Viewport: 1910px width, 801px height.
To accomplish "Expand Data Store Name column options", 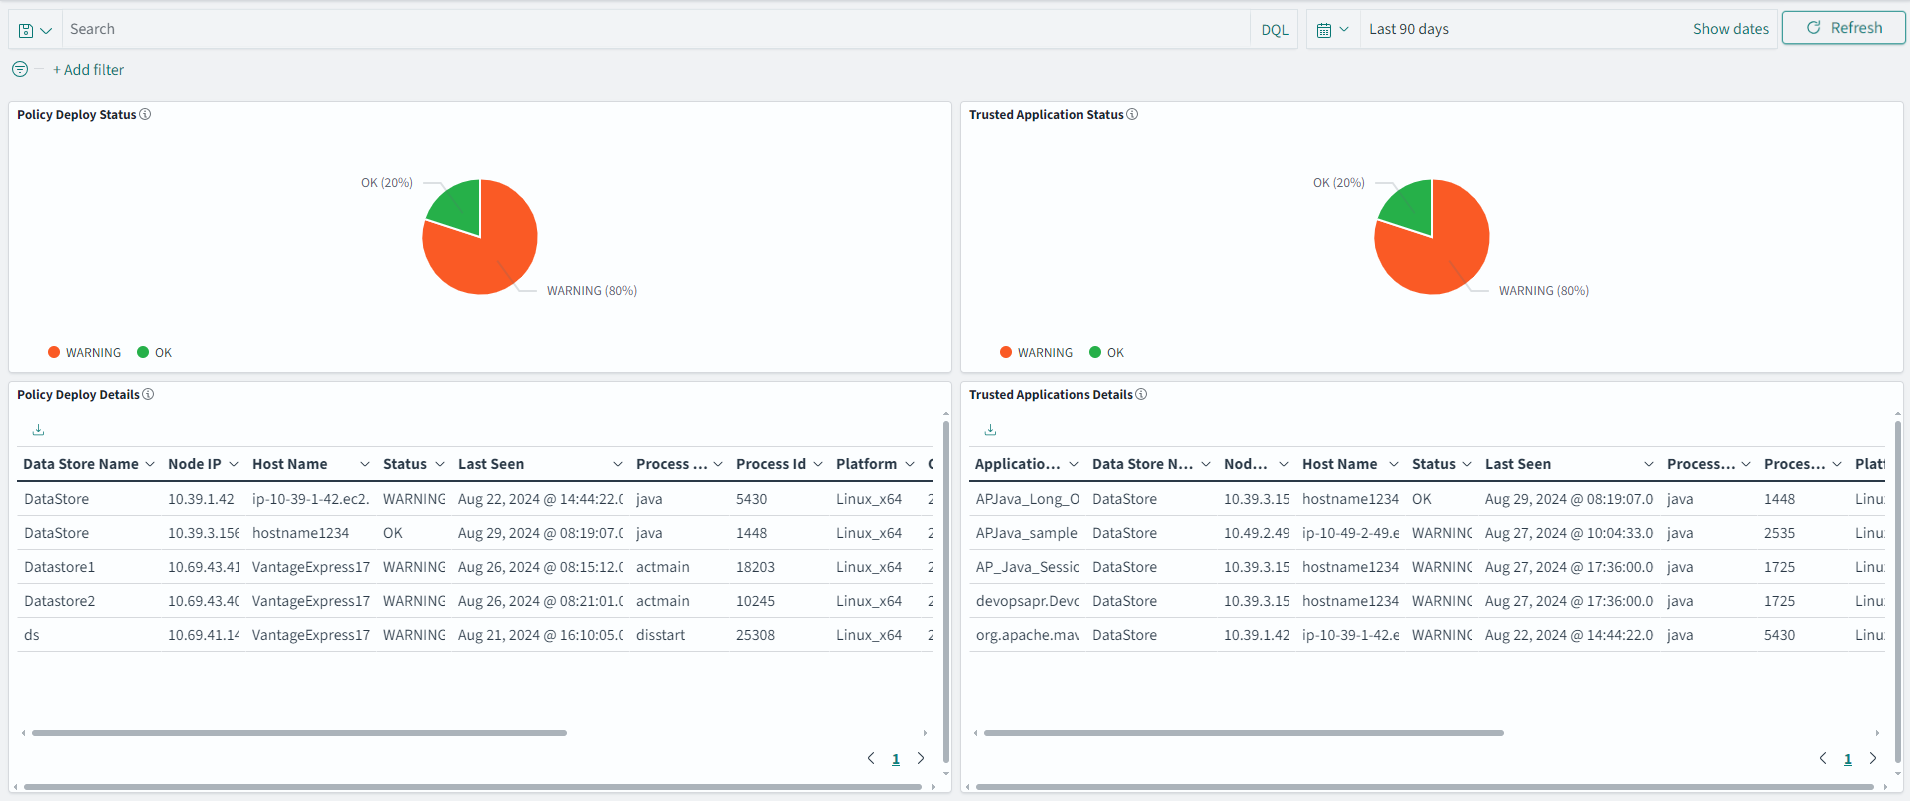I will pyautogui.click(x=150, y=464).
